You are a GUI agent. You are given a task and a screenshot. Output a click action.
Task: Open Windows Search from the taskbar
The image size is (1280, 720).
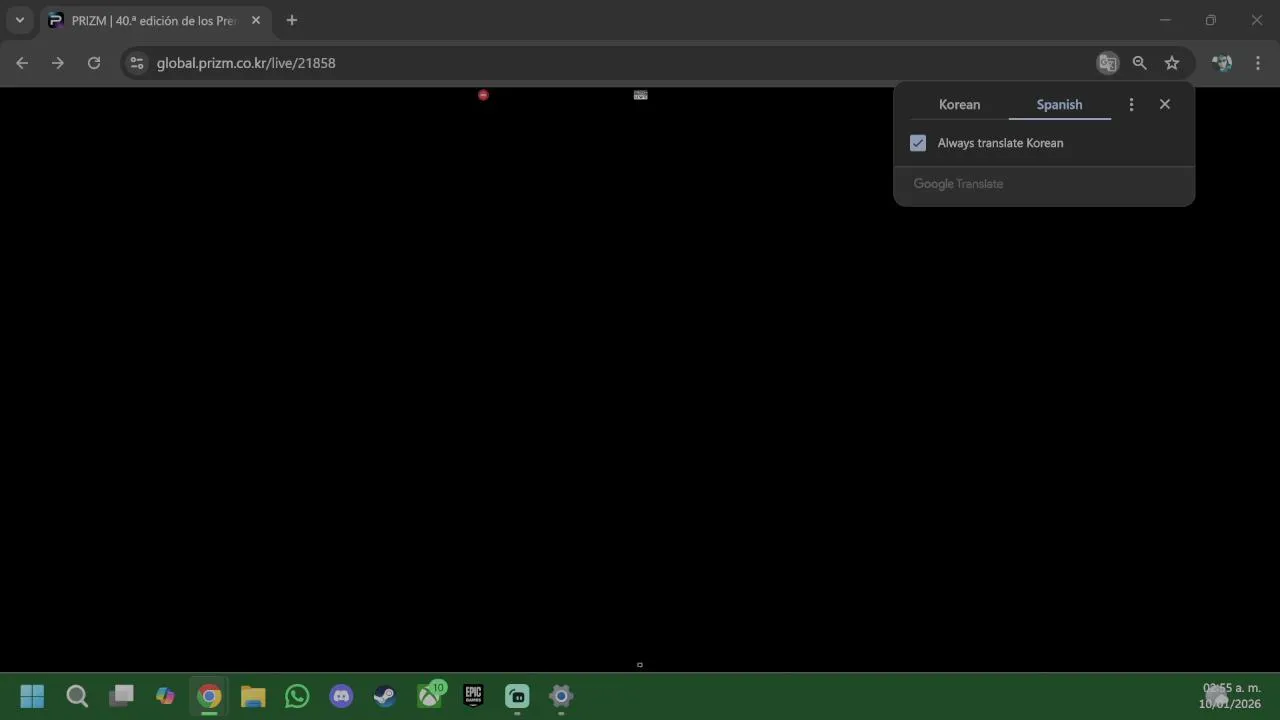click(77, 696)
